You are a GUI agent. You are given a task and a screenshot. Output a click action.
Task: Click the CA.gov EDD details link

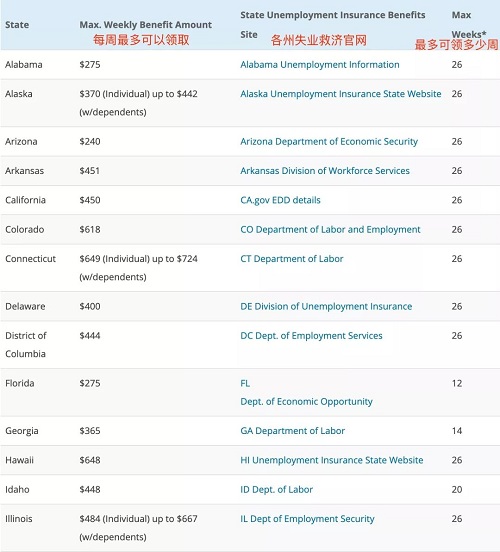(280, 200)
